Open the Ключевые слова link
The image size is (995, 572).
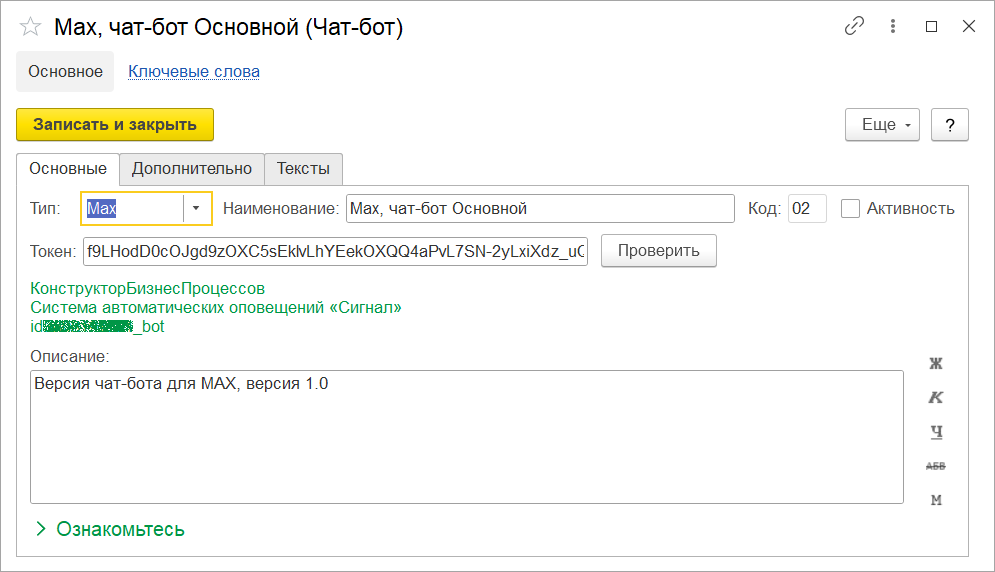click(194, 71)
